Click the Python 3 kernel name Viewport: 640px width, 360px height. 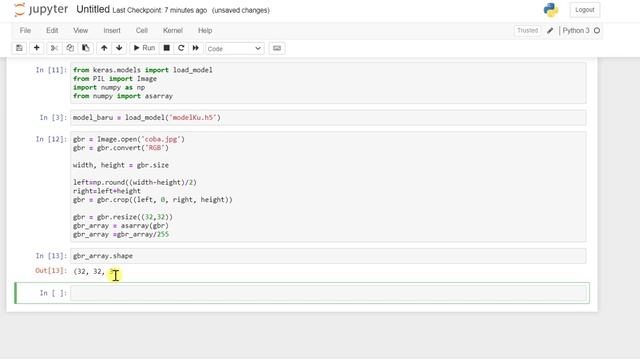tap(576, 31)
